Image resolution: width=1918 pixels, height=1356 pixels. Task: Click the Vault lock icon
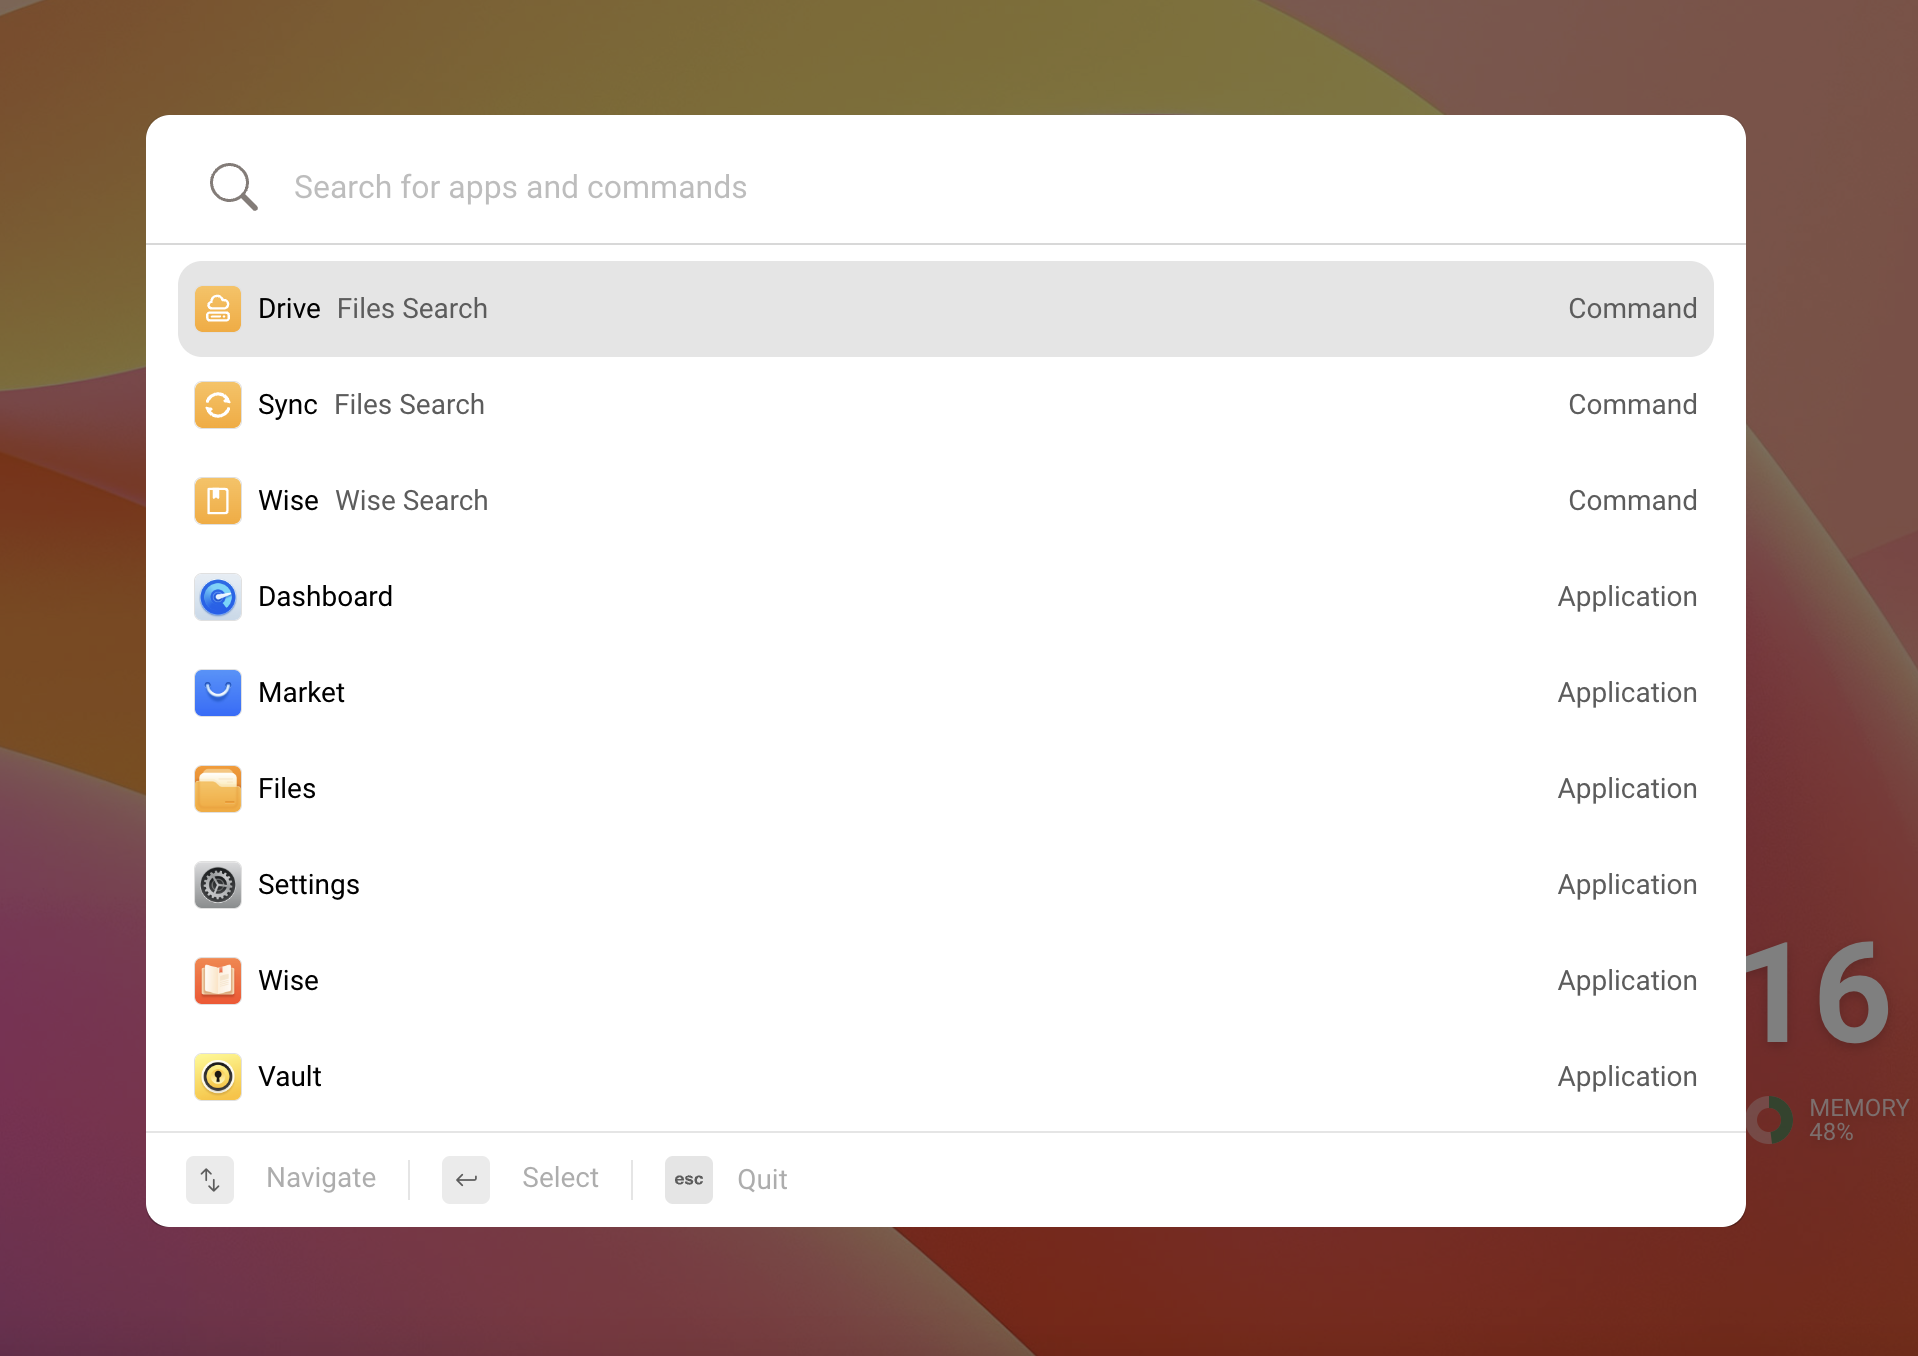218,1077
